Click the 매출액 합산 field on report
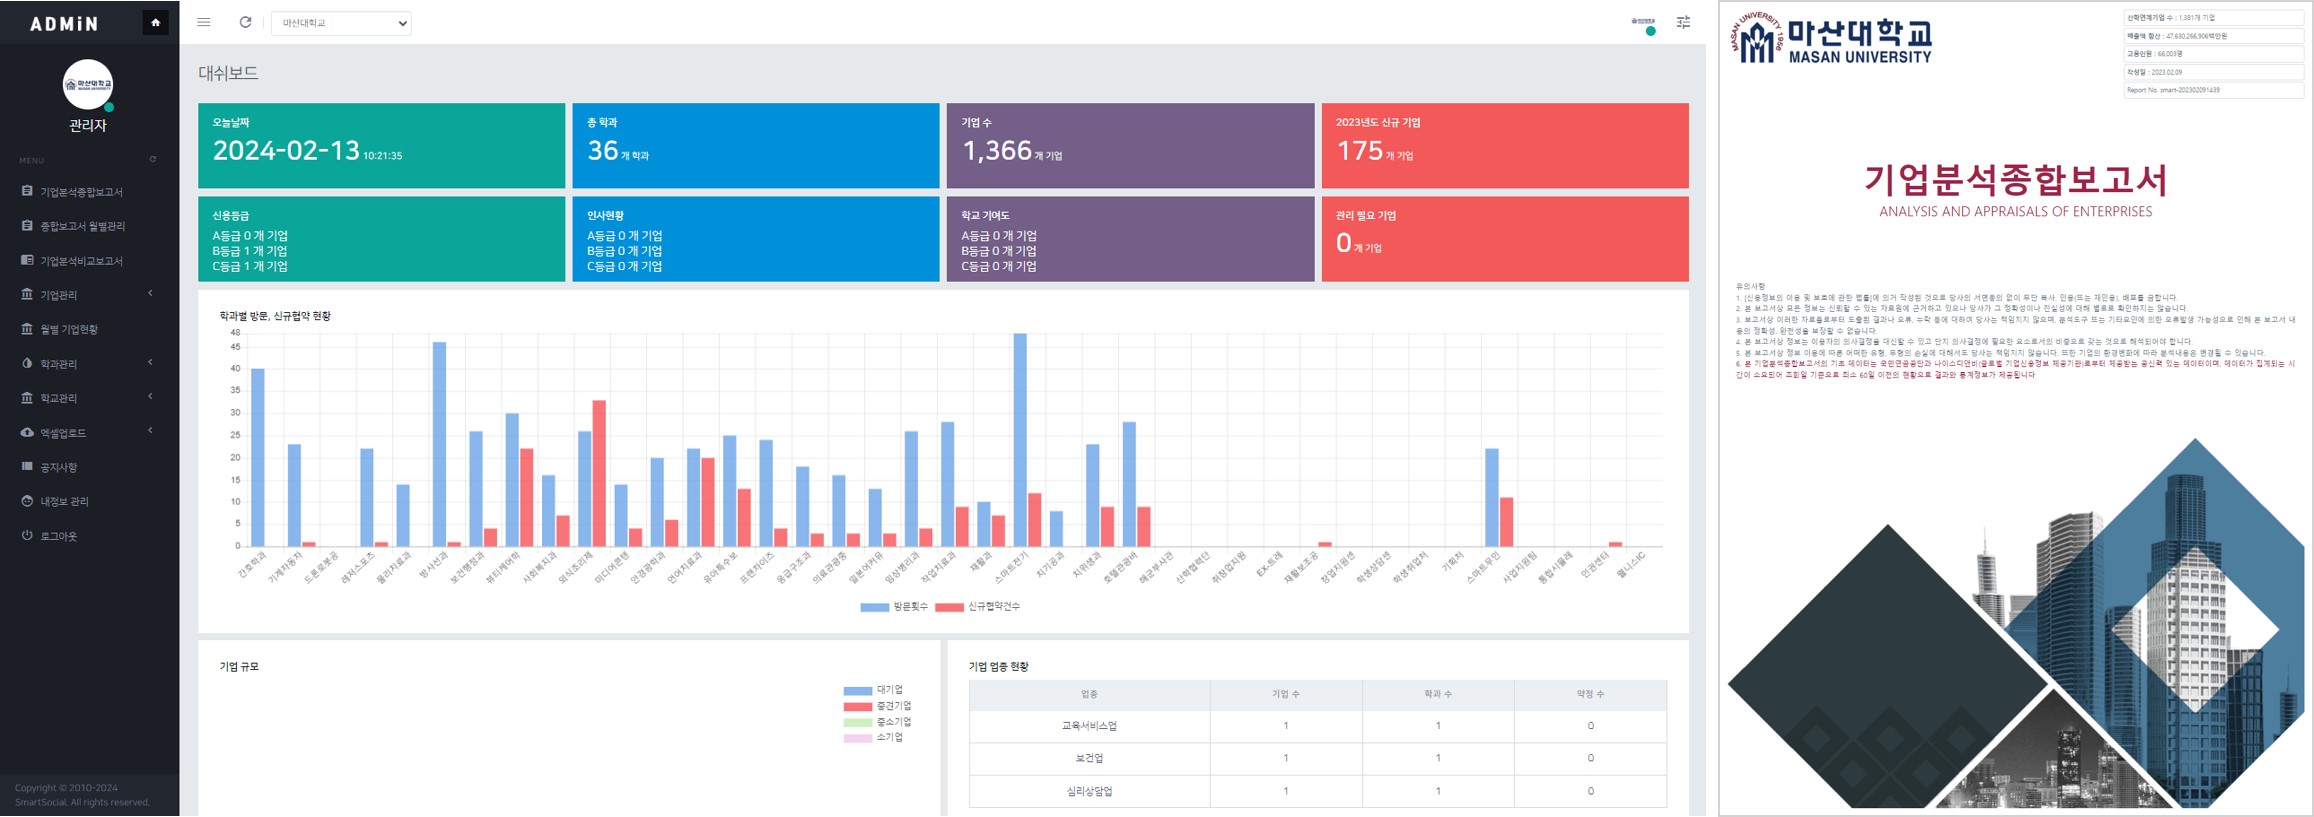2314x817 pixels. pyautogui.click(x=2214, y=36)
